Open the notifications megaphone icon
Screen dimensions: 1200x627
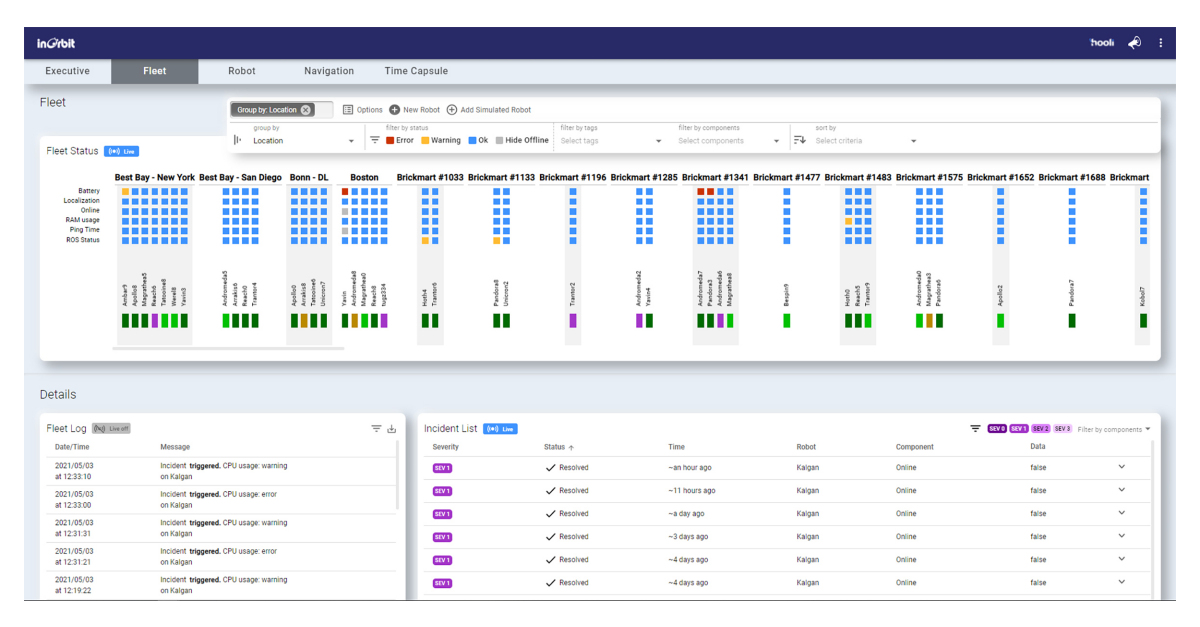click(1135, 43)
